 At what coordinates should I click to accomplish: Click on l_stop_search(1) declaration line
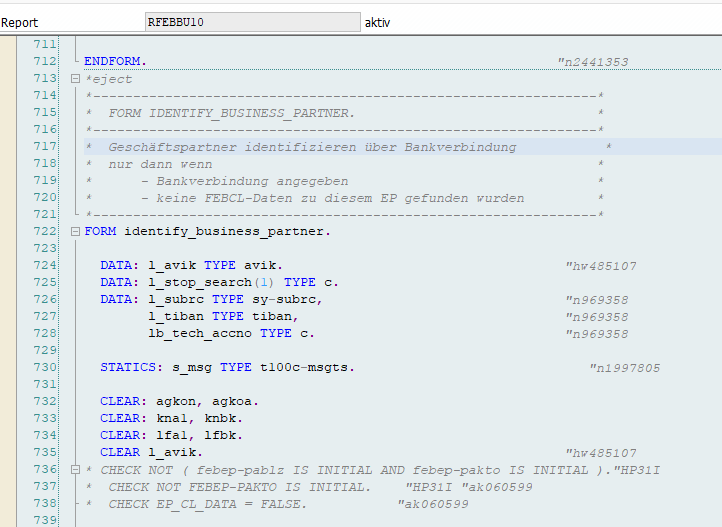219,283
